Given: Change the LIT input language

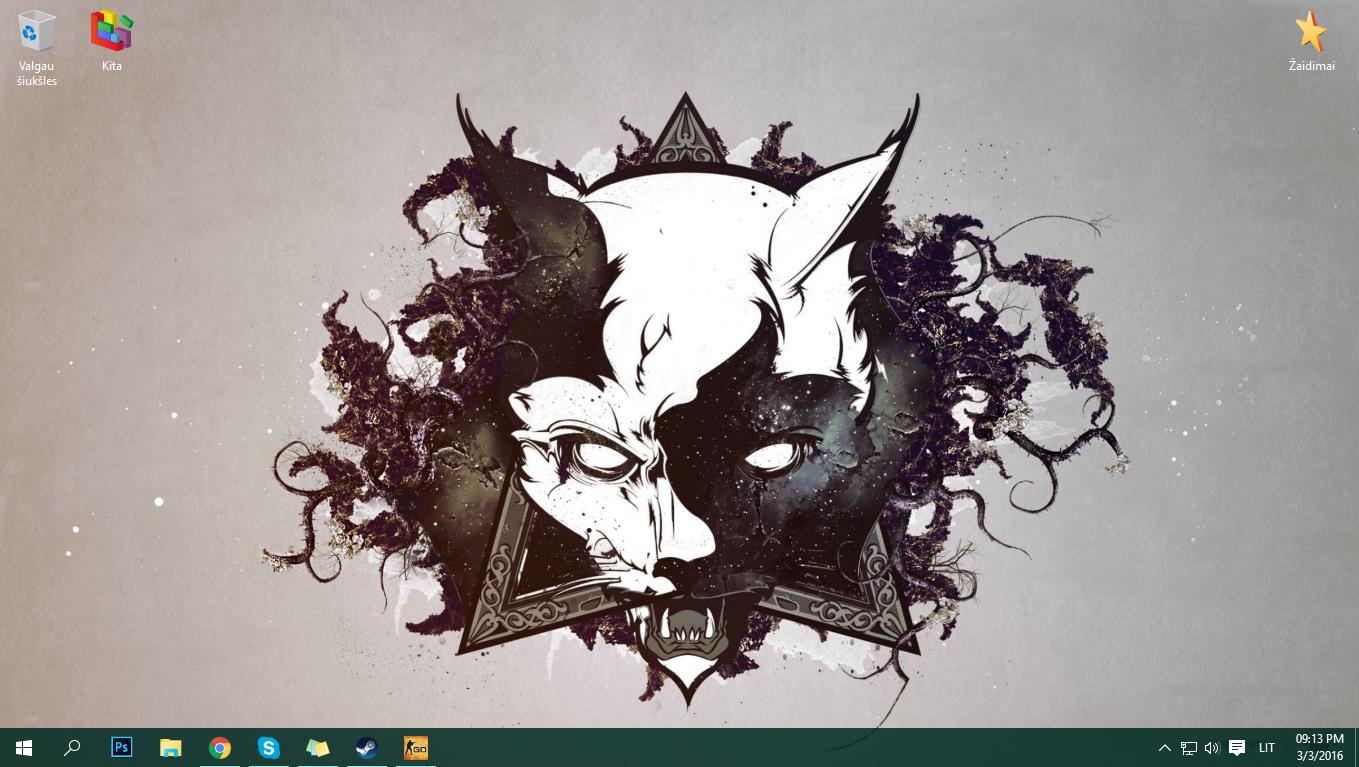Looking at the screenshot, I should tap(1267, 747).
